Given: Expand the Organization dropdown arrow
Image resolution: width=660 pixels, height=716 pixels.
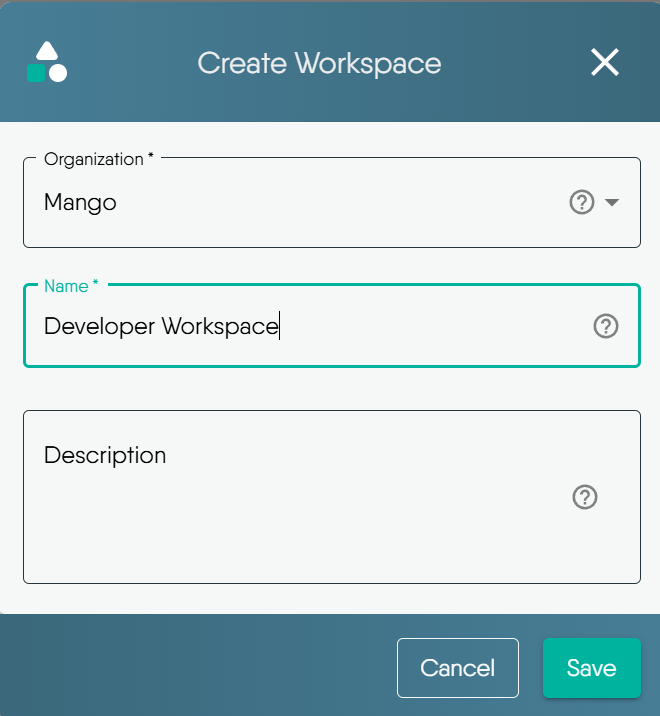Looking at the screenshot, I should click(x=612, y=203).
